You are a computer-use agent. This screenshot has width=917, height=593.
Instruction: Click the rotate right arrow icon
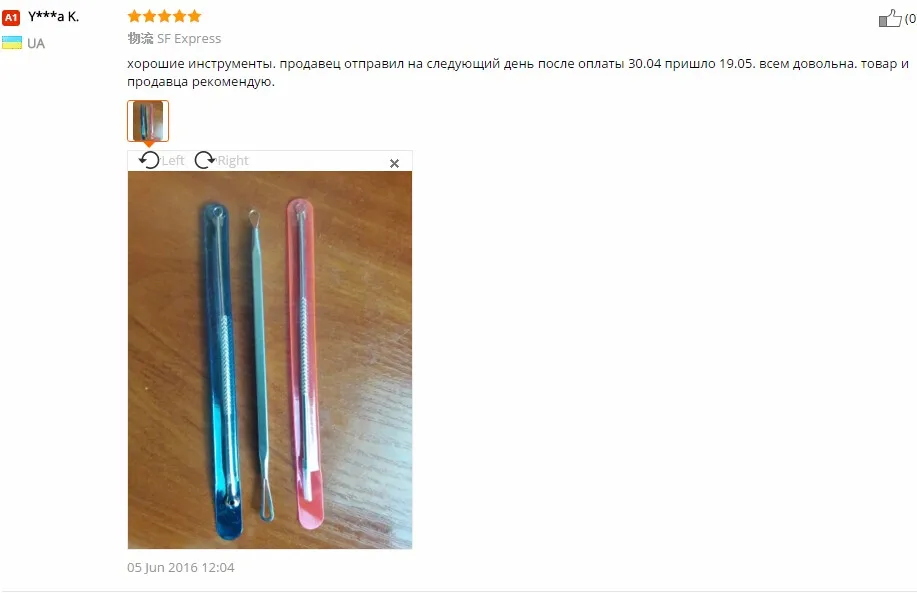click(205, 160)
